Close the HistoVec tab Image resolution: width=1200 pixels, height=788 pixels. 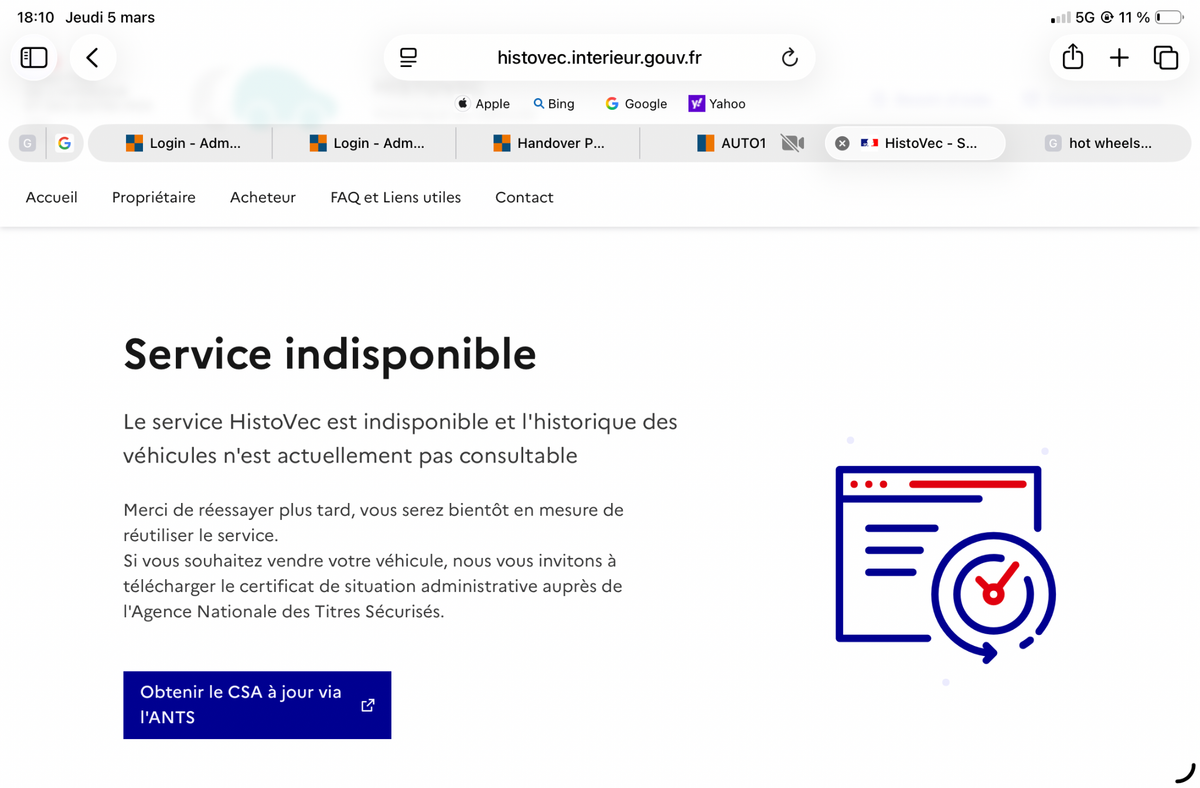click(x=842, y=143)
